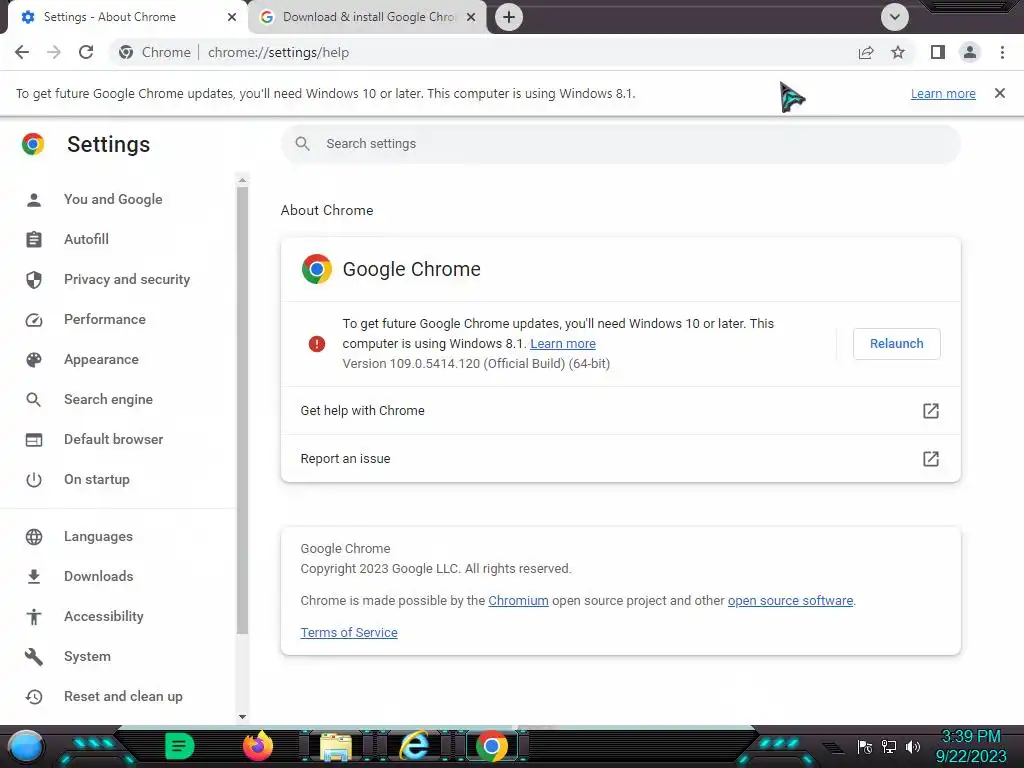Click the sidebar scrollbar thumb
The width and height of the screenshot is (1024, 768).
pos(242,410)
